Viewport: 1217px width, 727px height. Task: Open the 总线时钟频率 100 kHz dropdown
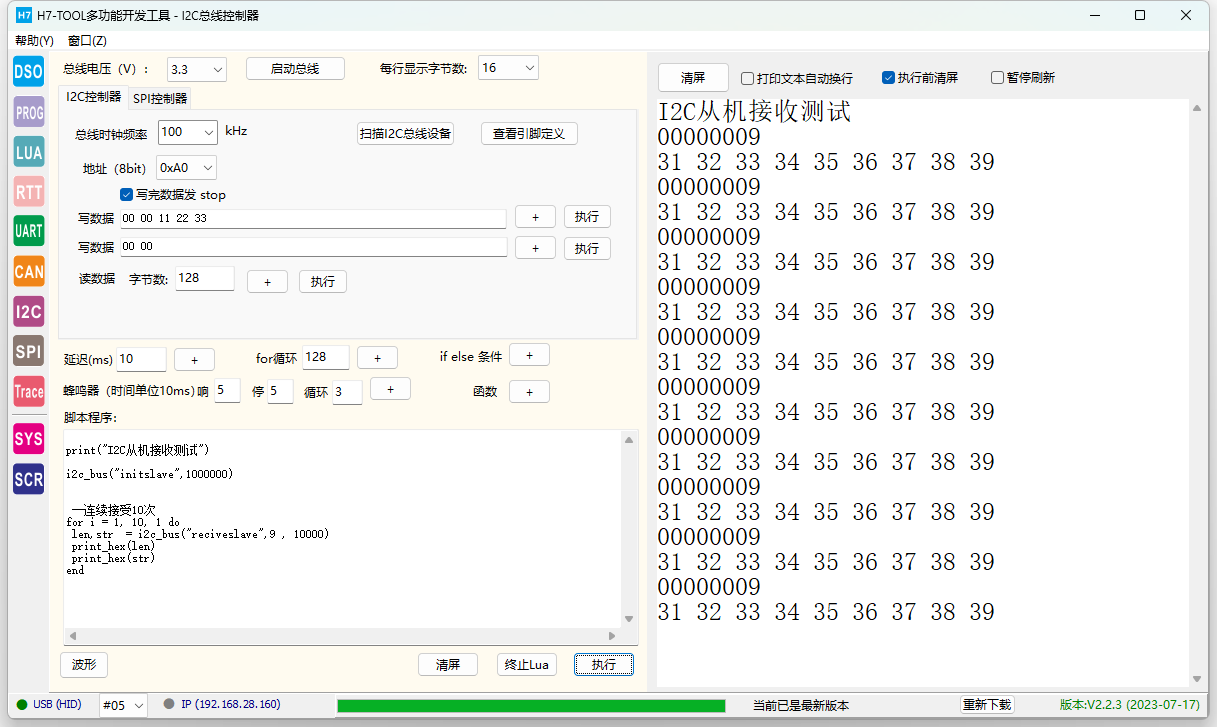pyautogui.click(x=187, y=132)
